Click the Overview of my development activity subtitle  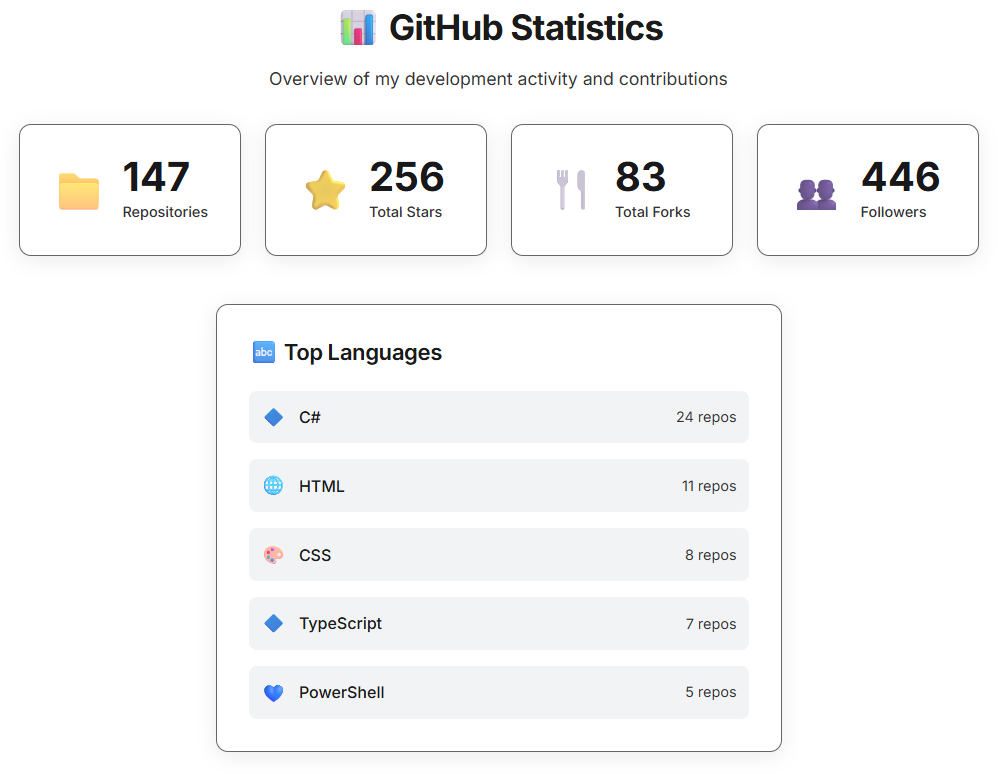498,79
